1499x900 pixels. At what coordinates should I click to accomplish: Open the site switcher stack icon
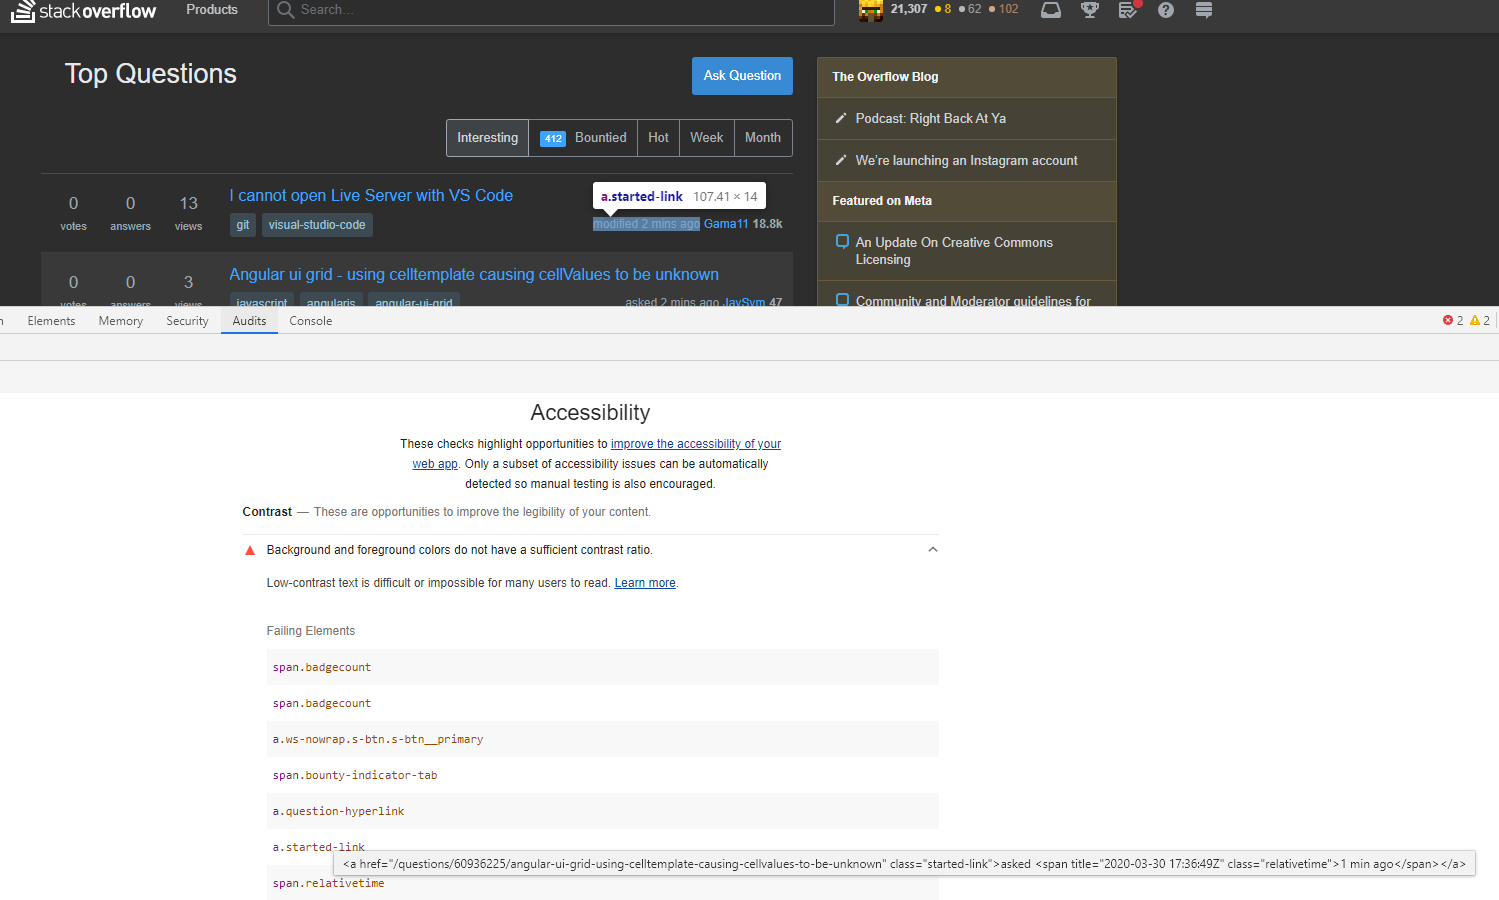[1204, 10]
